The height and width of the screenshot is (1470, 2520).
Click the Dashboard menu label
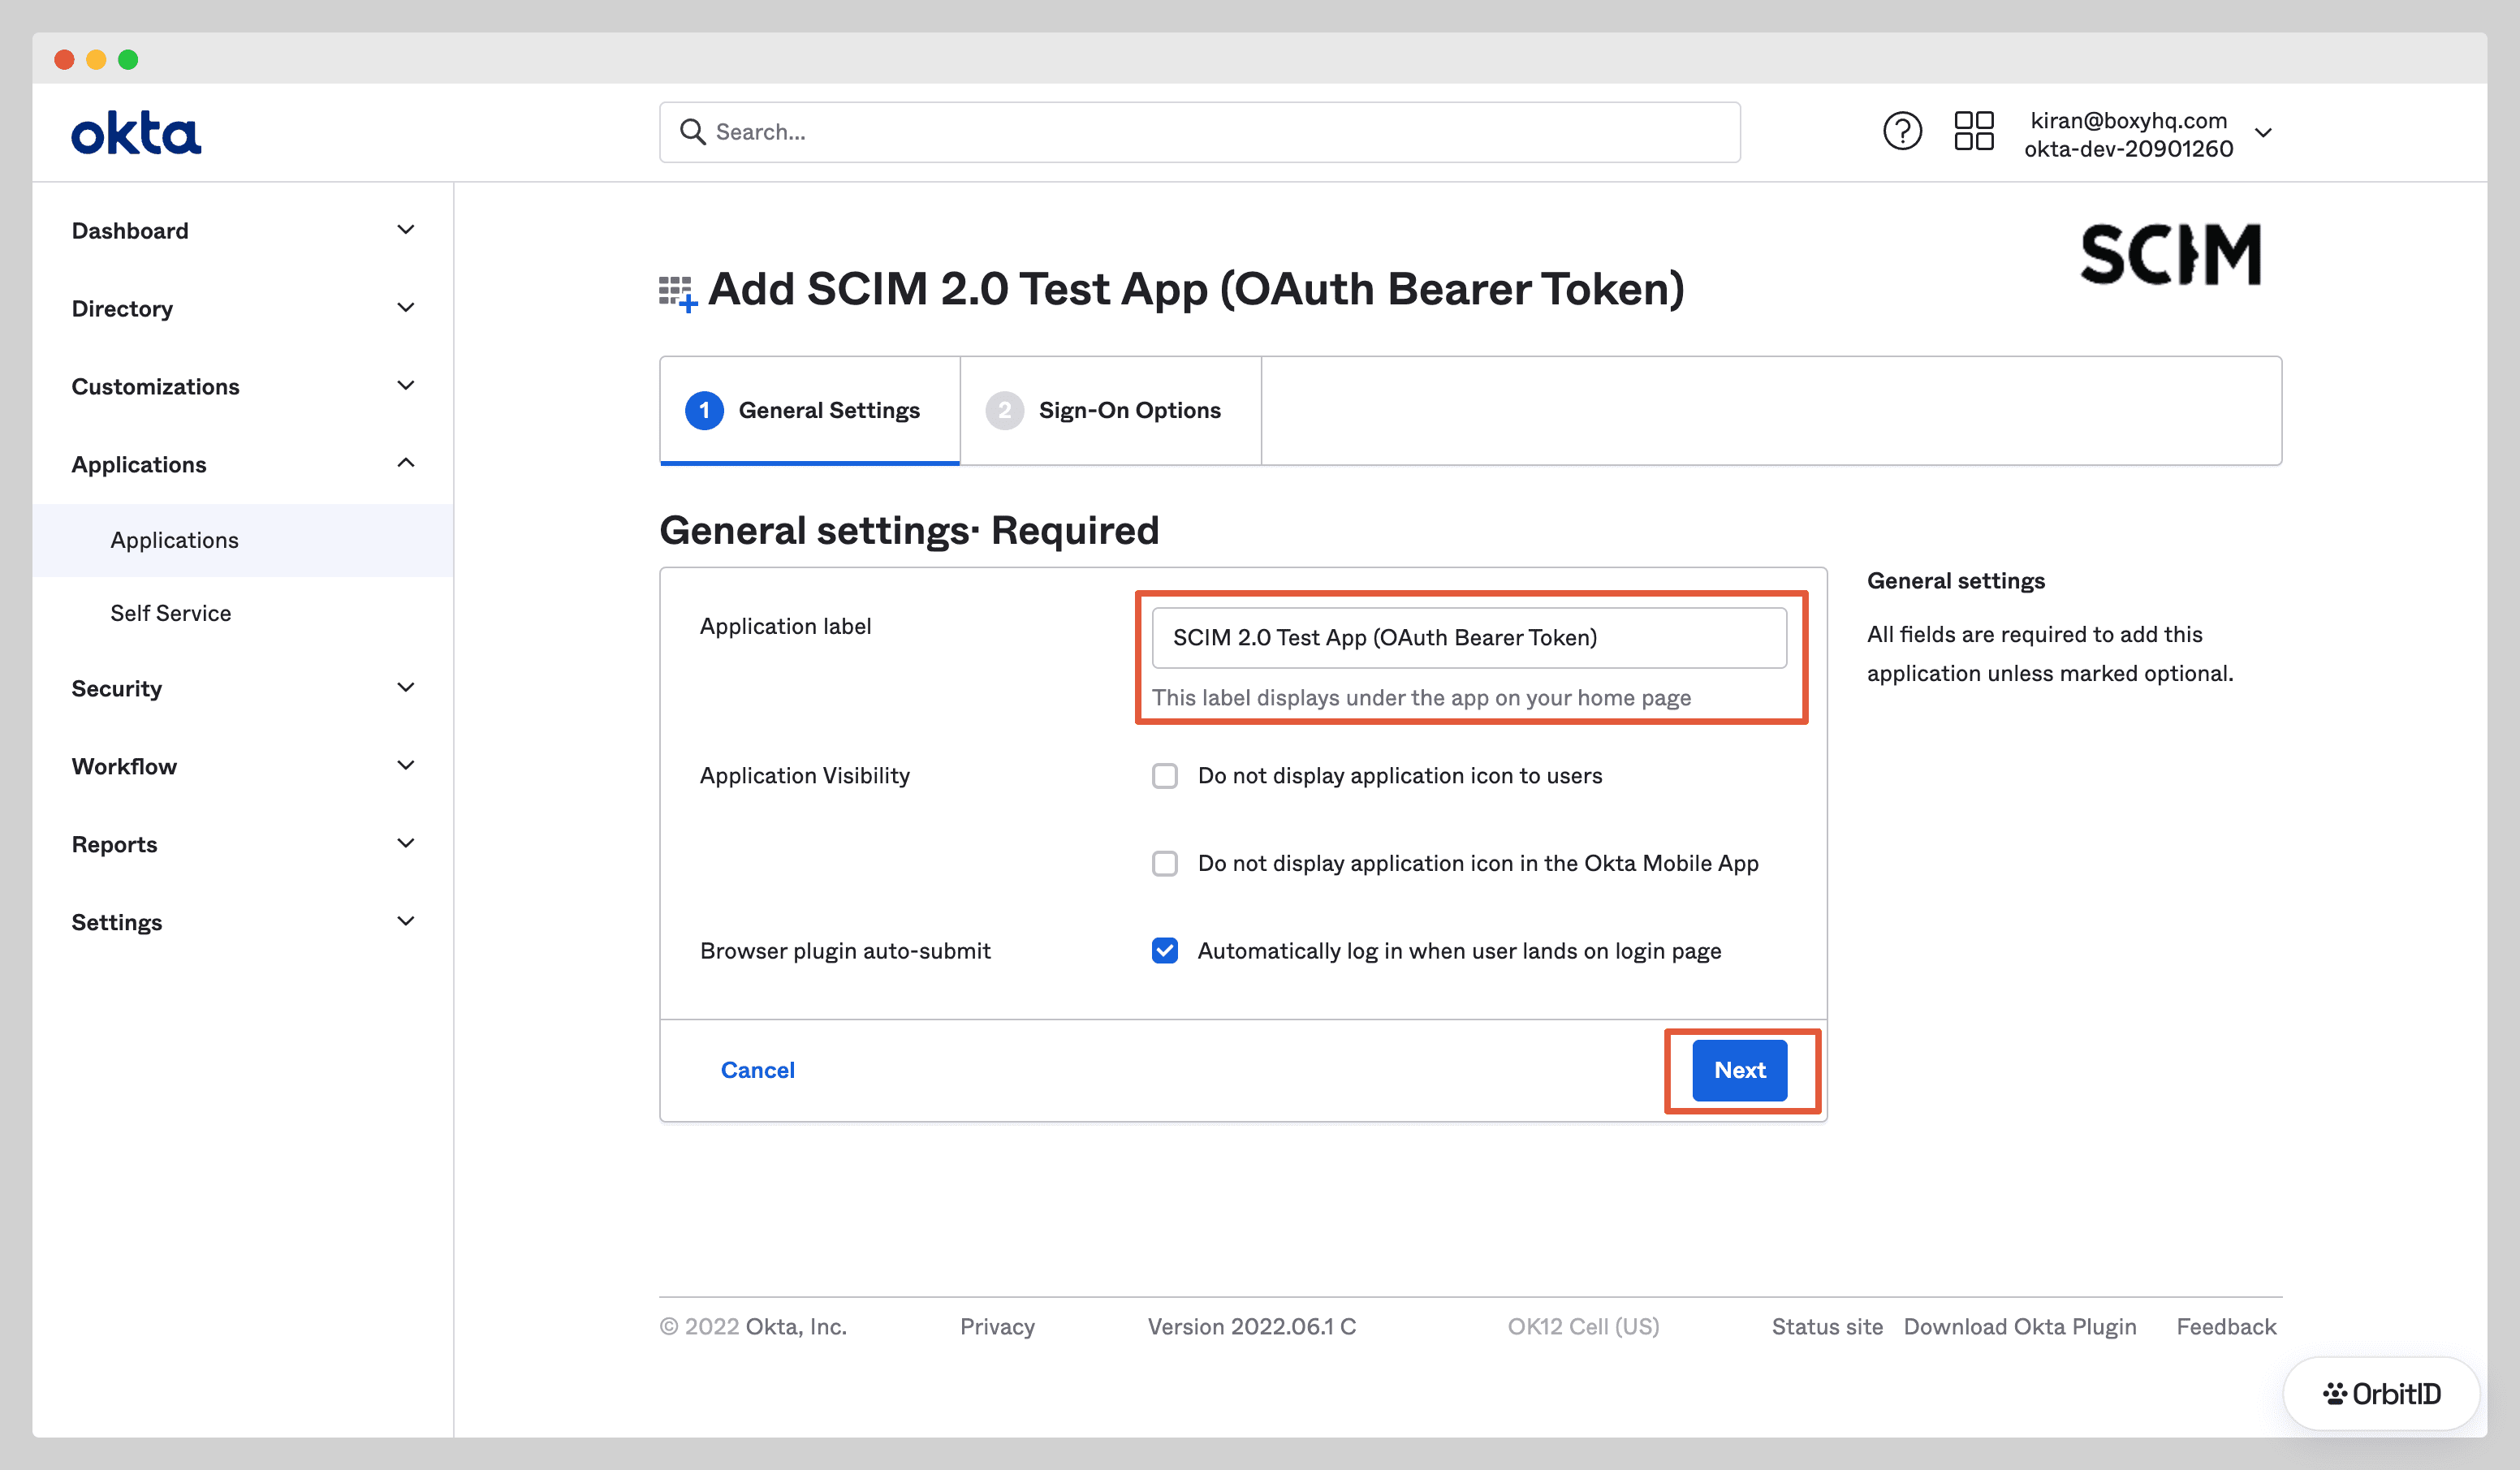[x=130, y=231]
